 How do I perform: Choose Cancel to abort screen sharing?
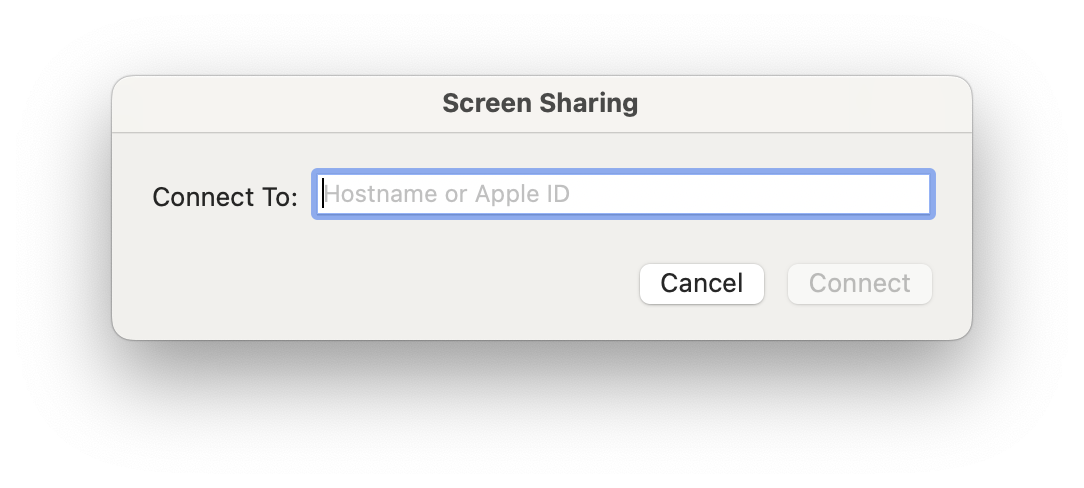pos(701,284)
